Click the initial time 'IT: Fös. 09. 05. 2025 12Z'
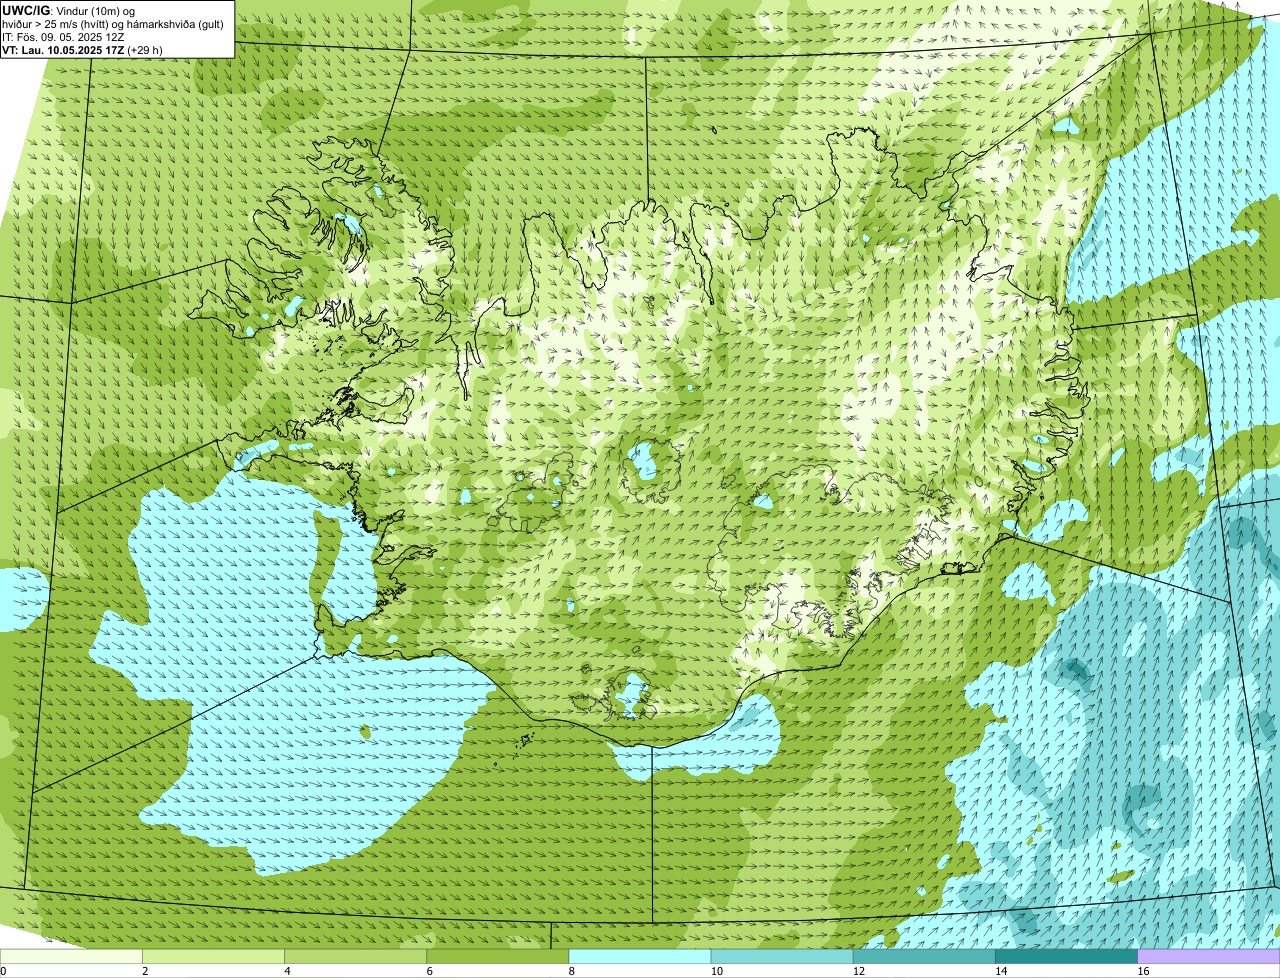 63,37
